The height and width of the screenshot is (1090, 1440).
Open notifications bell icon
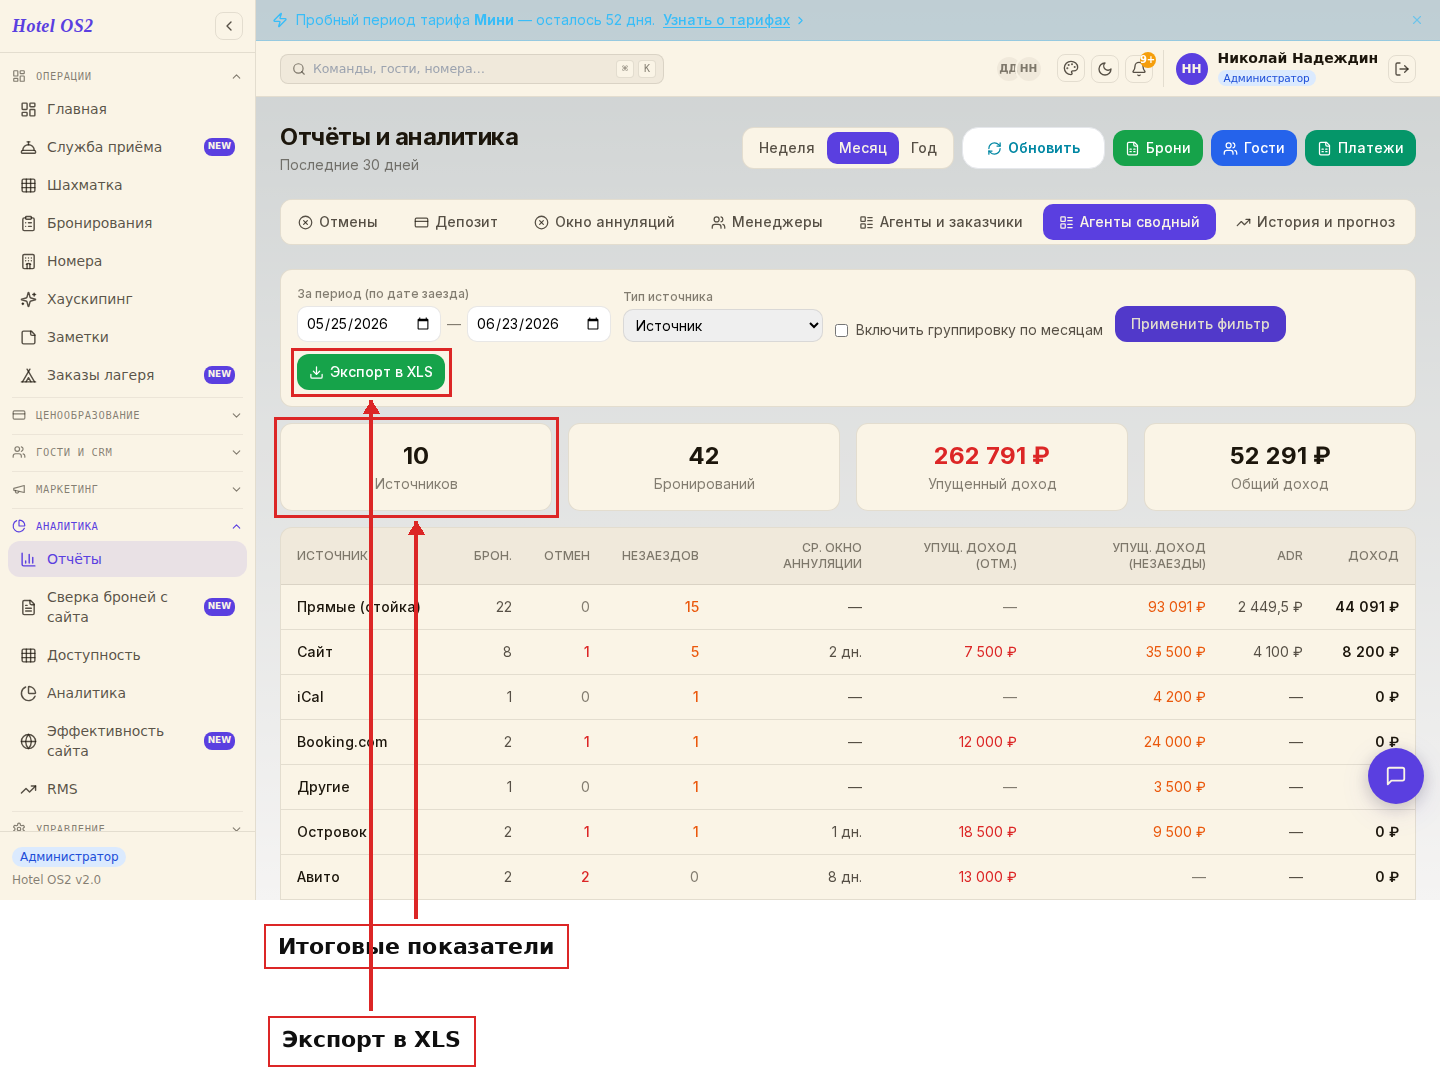pyautogui.click(x=1139, y=69)
